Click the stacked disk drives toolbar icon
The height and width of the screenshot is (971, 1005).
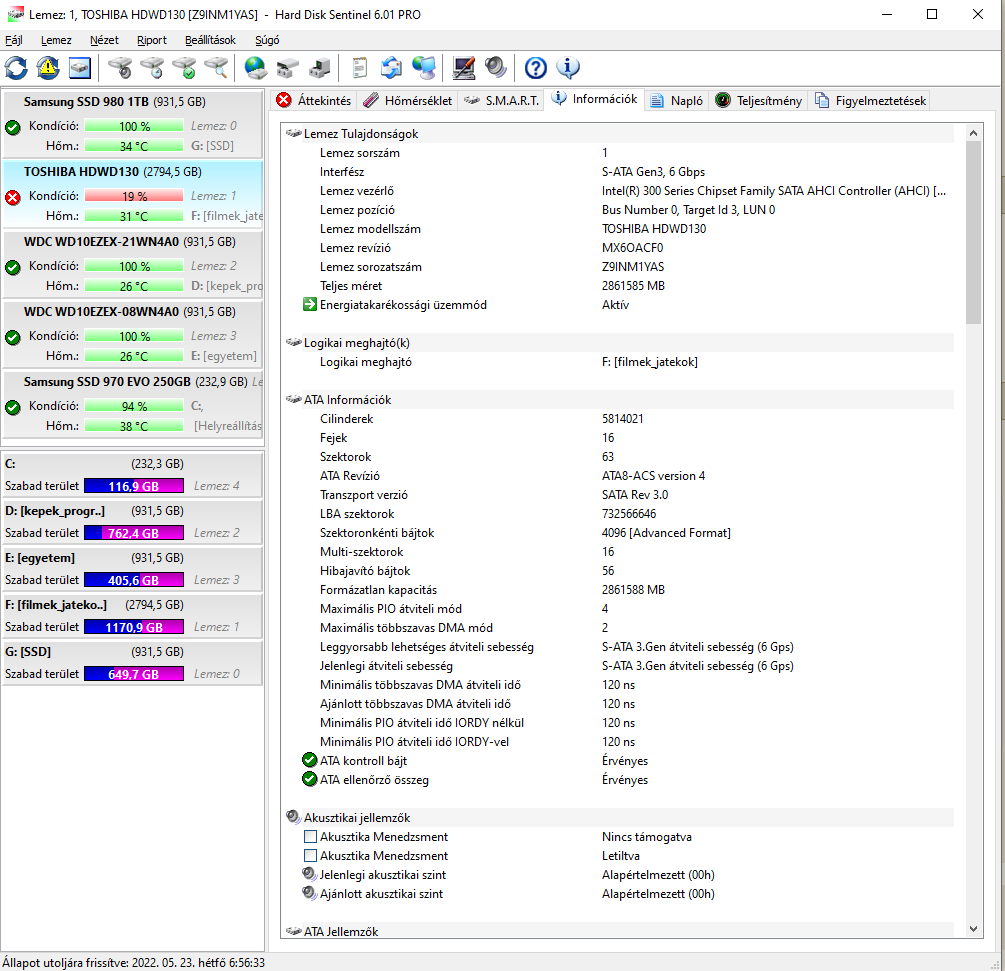(x=288, y=67)
